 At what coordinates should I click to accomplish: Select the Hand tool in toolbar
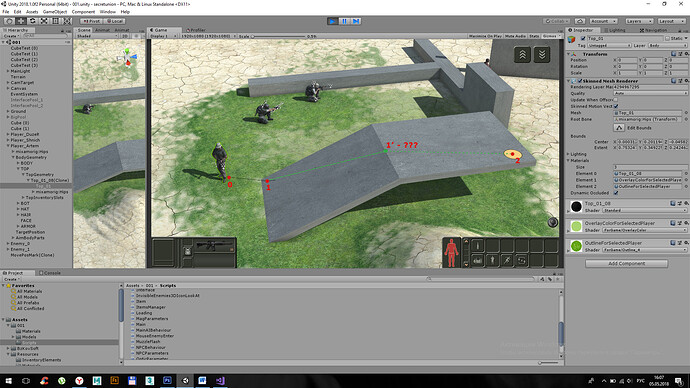[9, 21]
